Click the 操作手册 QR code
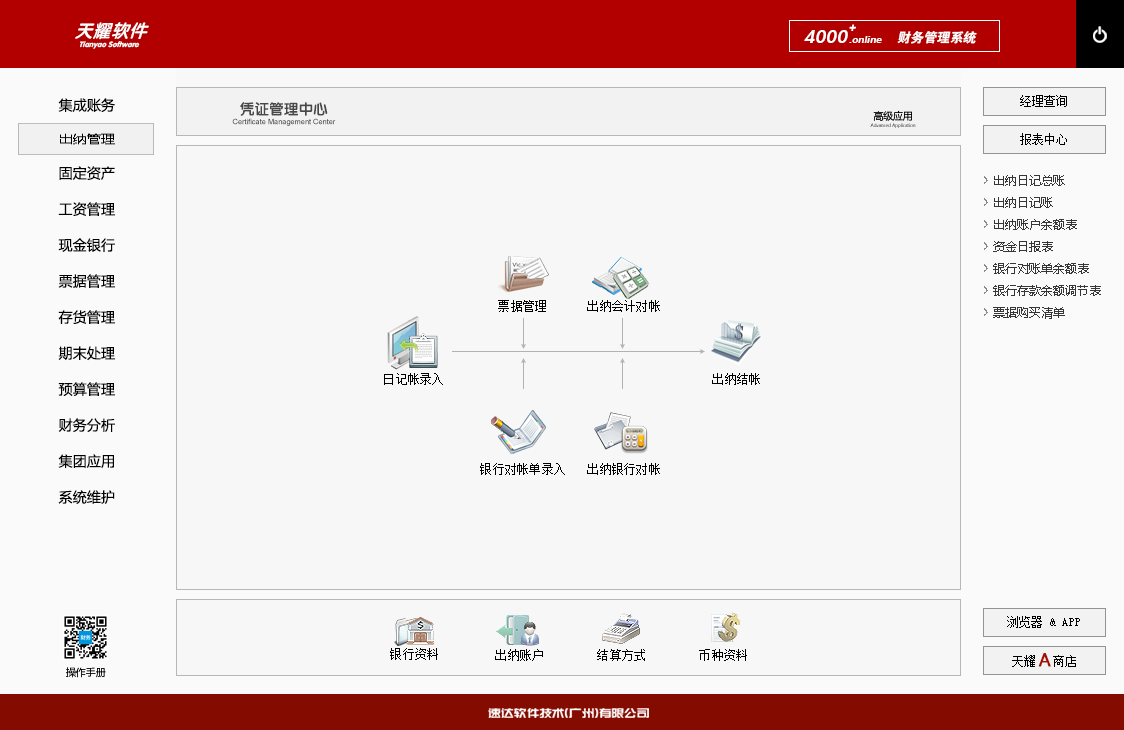 click(85, 637)
